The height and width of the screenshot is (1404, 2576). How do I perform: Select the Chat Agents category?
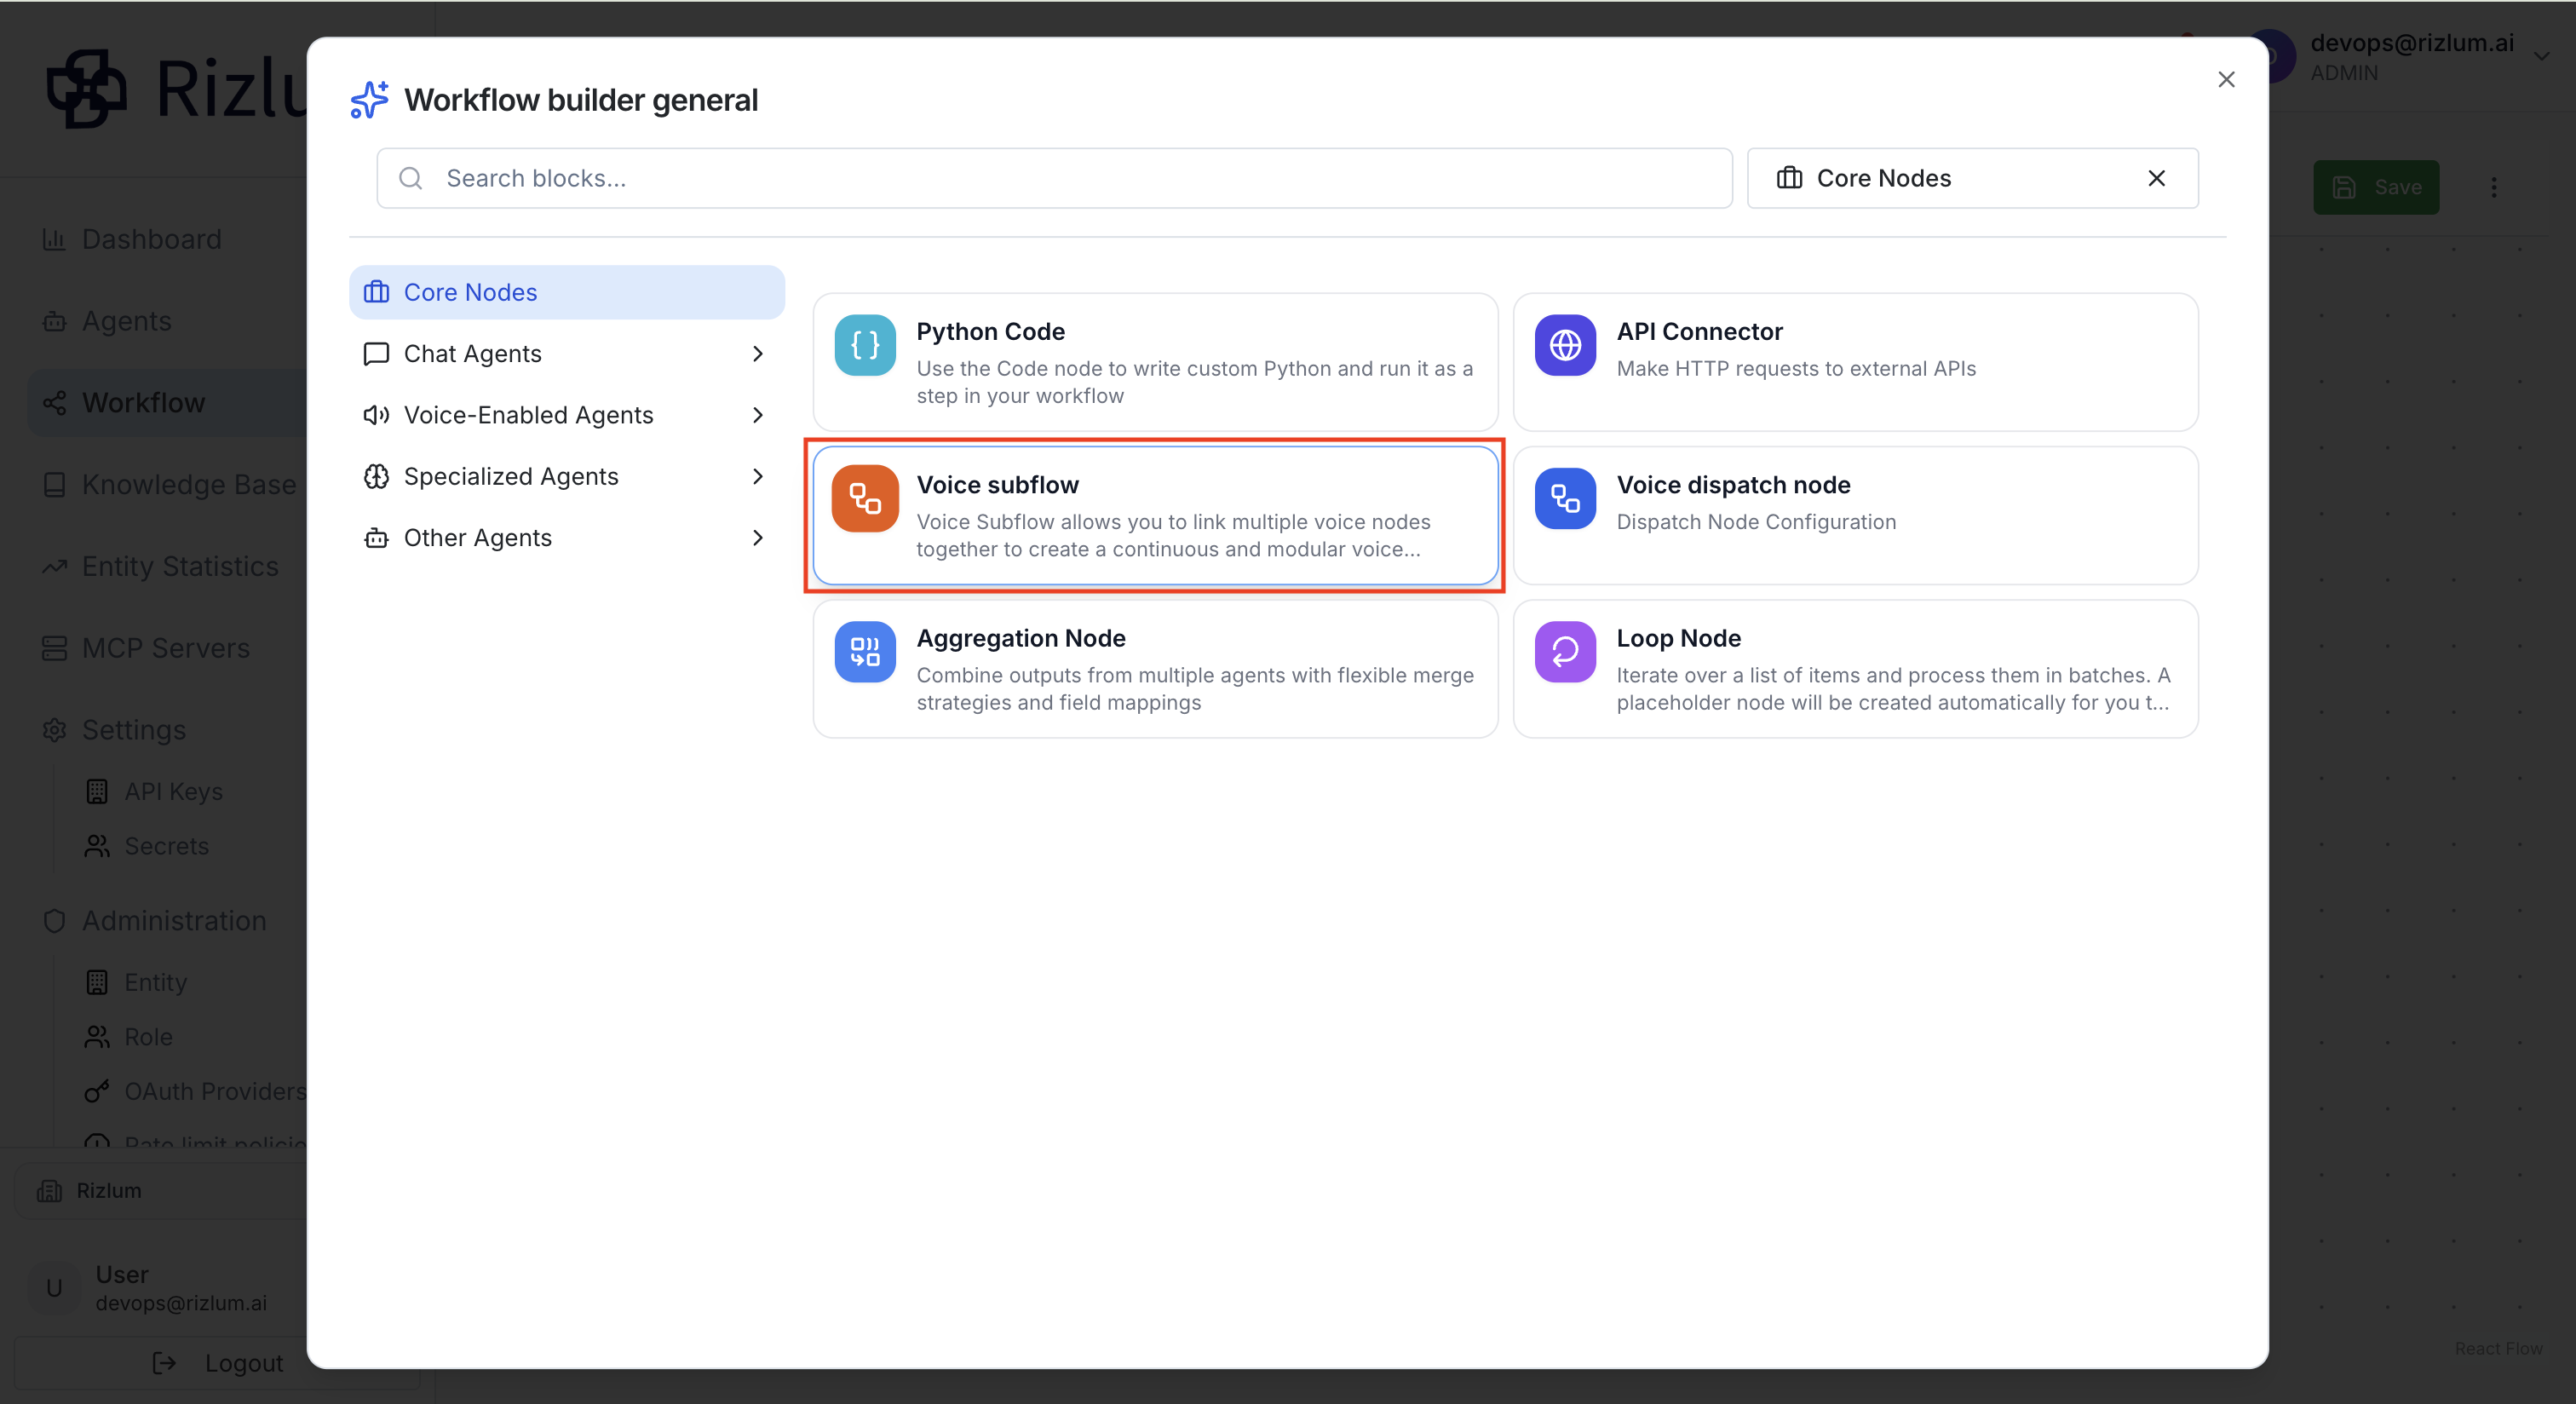(566, 353)
